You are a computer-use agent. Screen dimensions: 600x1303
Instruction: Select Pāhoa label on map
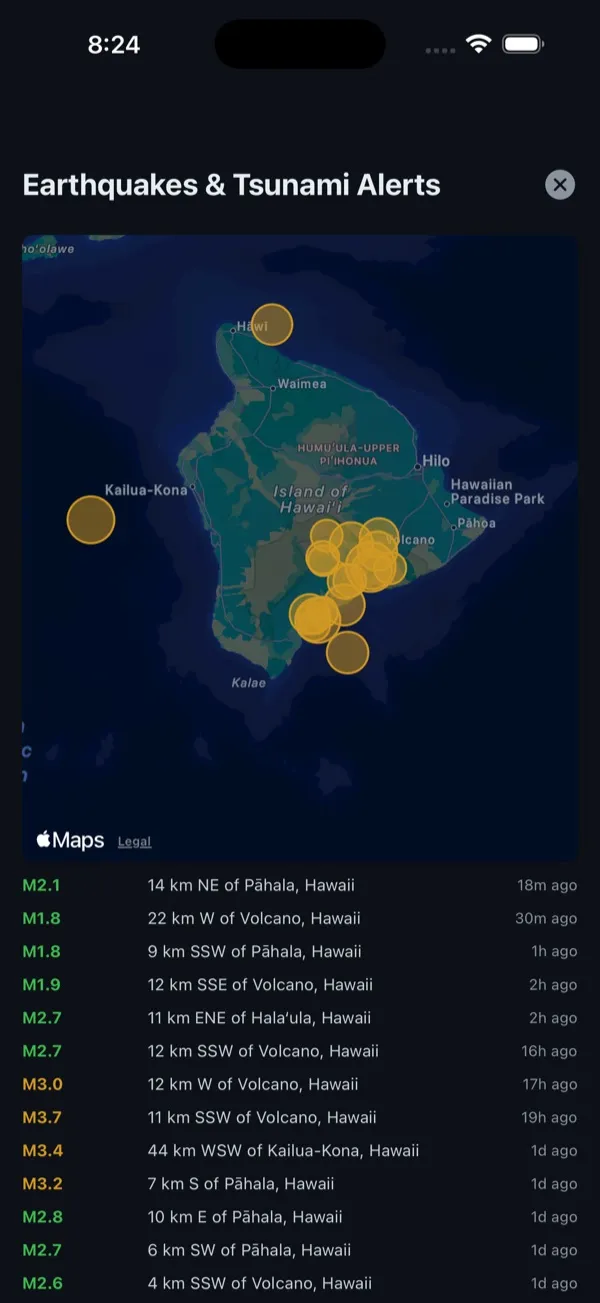point(476,523)
